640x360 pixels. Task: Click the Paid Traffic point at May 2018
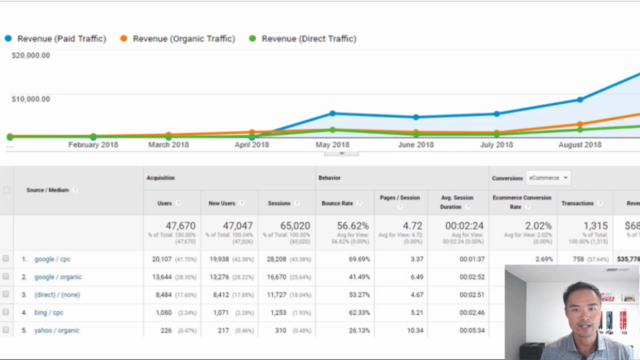[333, 113]
